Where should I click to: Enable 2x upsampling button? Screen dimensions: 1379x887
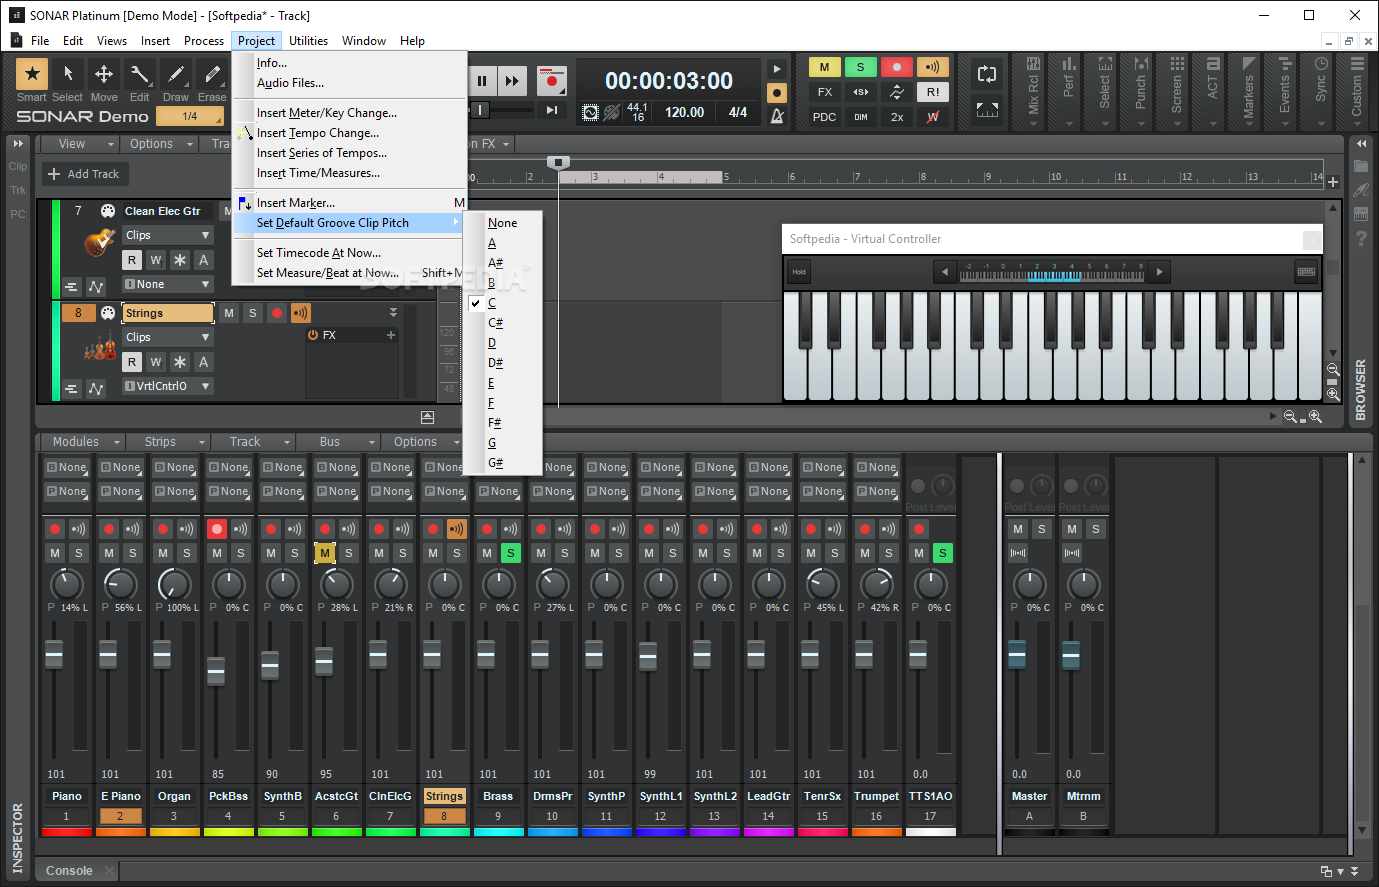point(897,117)
